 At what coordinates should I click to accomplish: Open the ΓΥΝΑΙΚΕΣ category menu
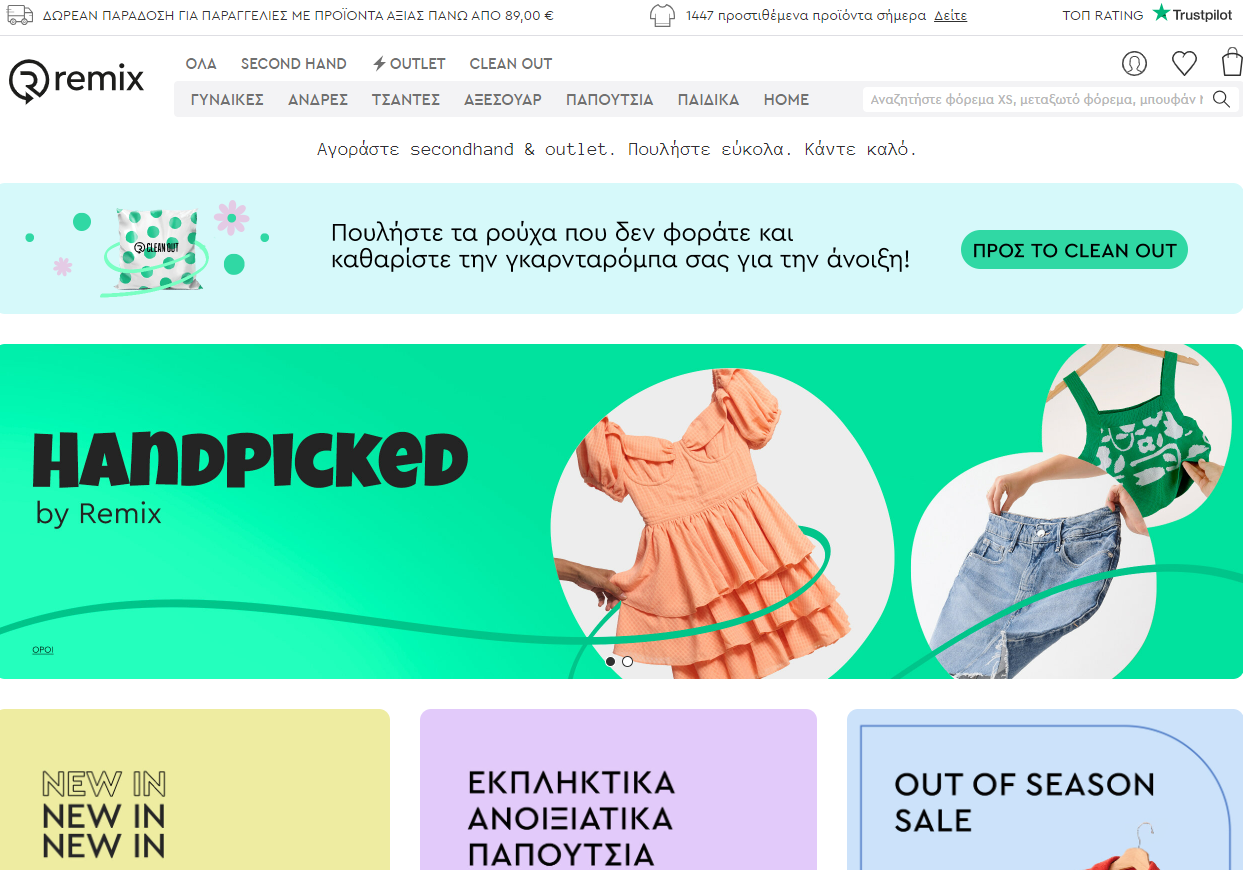tap(227, 100)
